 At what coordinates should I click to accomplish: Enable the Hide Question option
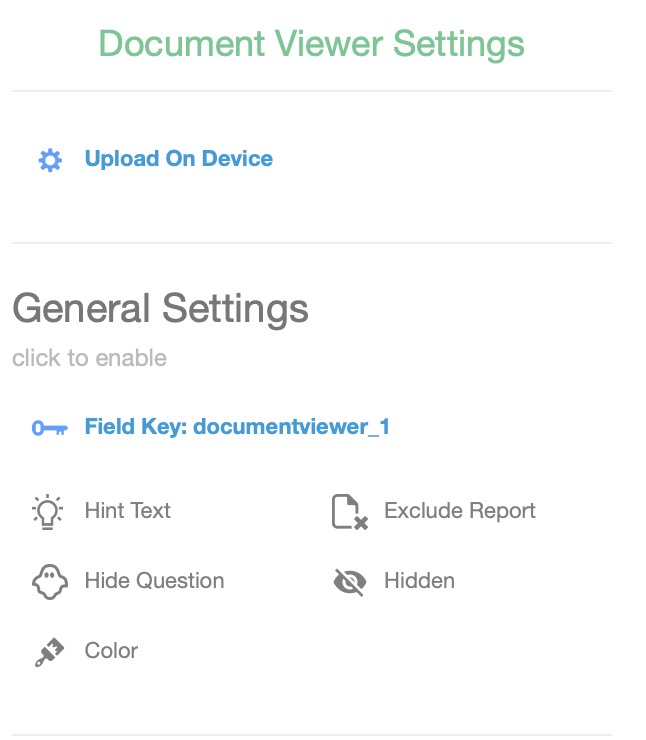tap(154, 581)
